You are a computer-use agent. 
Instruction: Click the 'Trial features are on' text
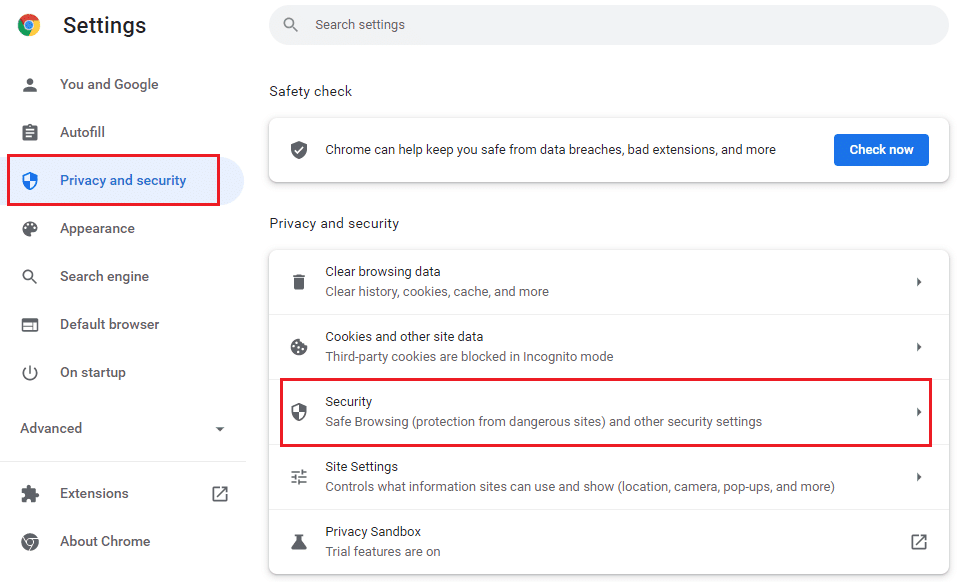pos(383,551)
